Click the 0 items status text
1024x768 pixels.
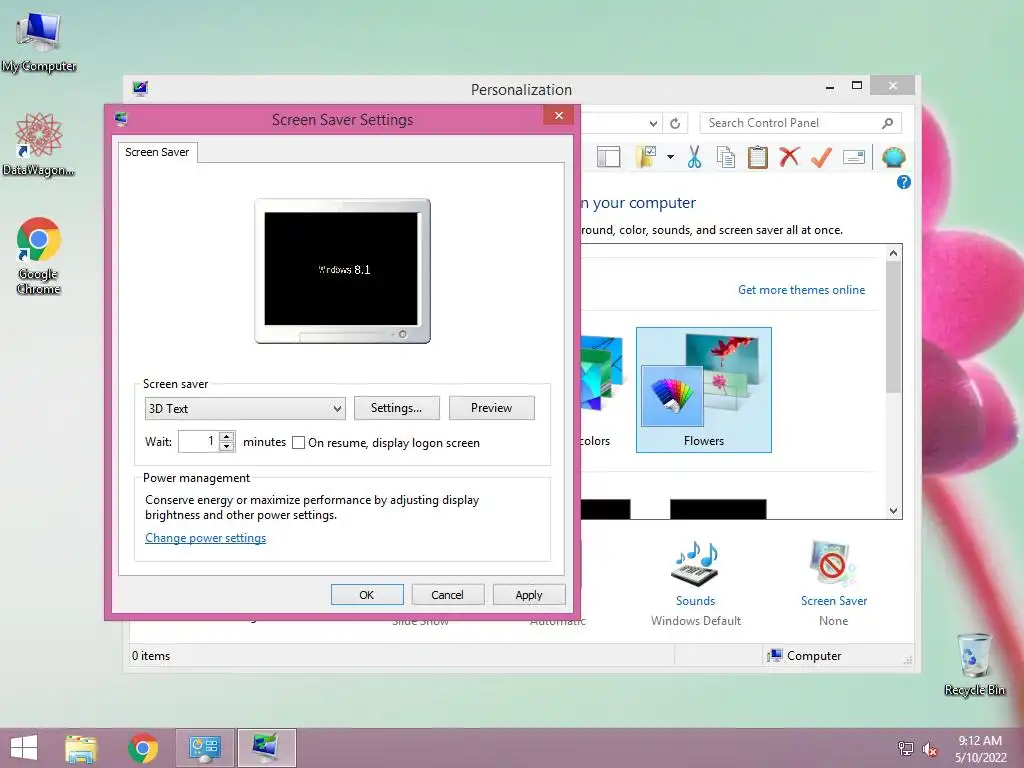coord(151,656)
